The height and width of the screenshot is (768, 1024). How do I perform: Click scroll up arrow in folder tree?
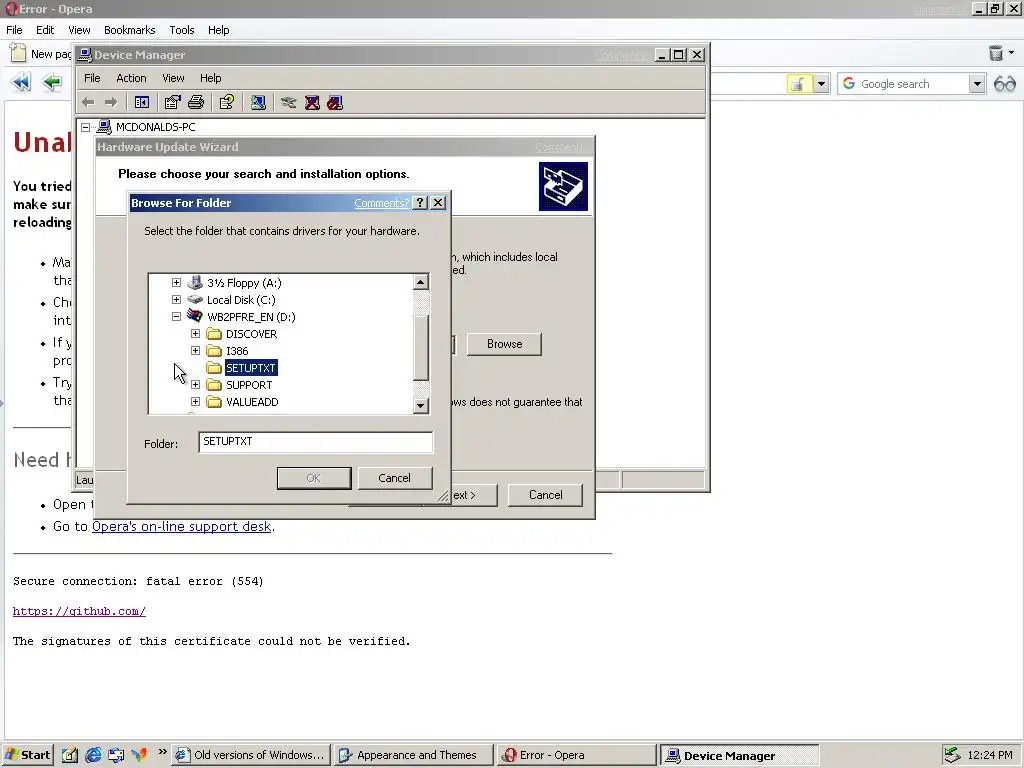pyautogui.click(x=421, y=282)
